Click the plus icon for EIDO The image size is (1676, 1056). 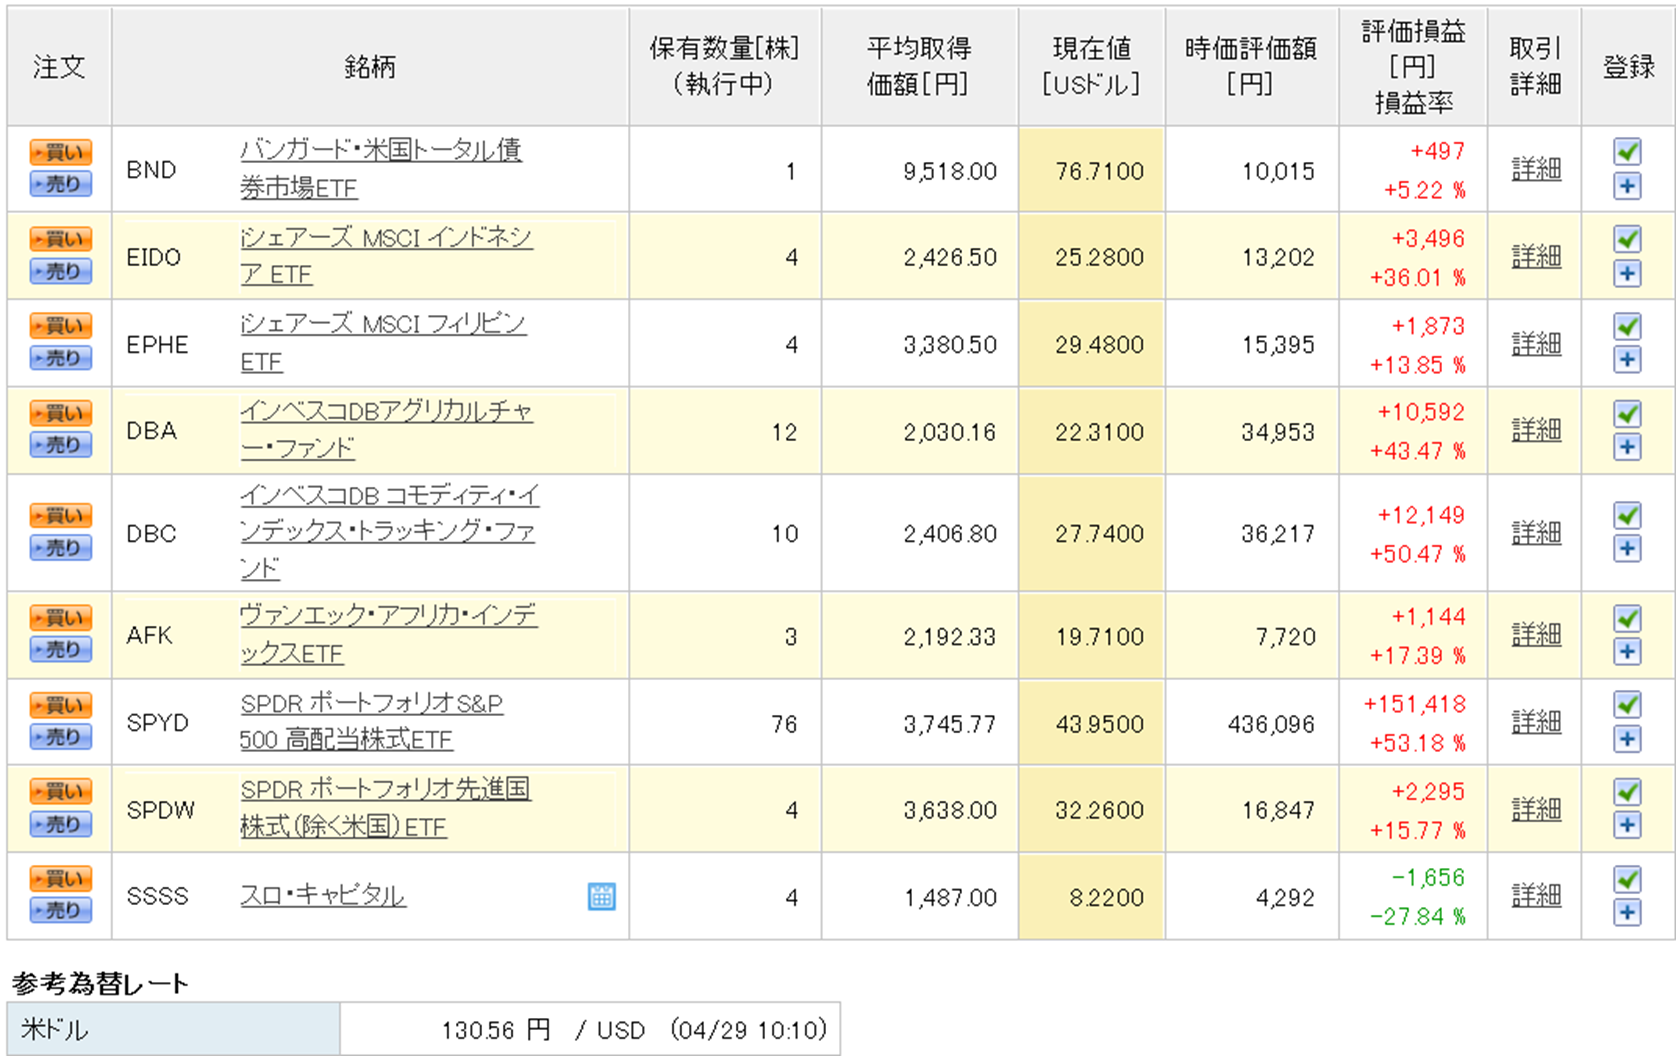point(1627,273)
